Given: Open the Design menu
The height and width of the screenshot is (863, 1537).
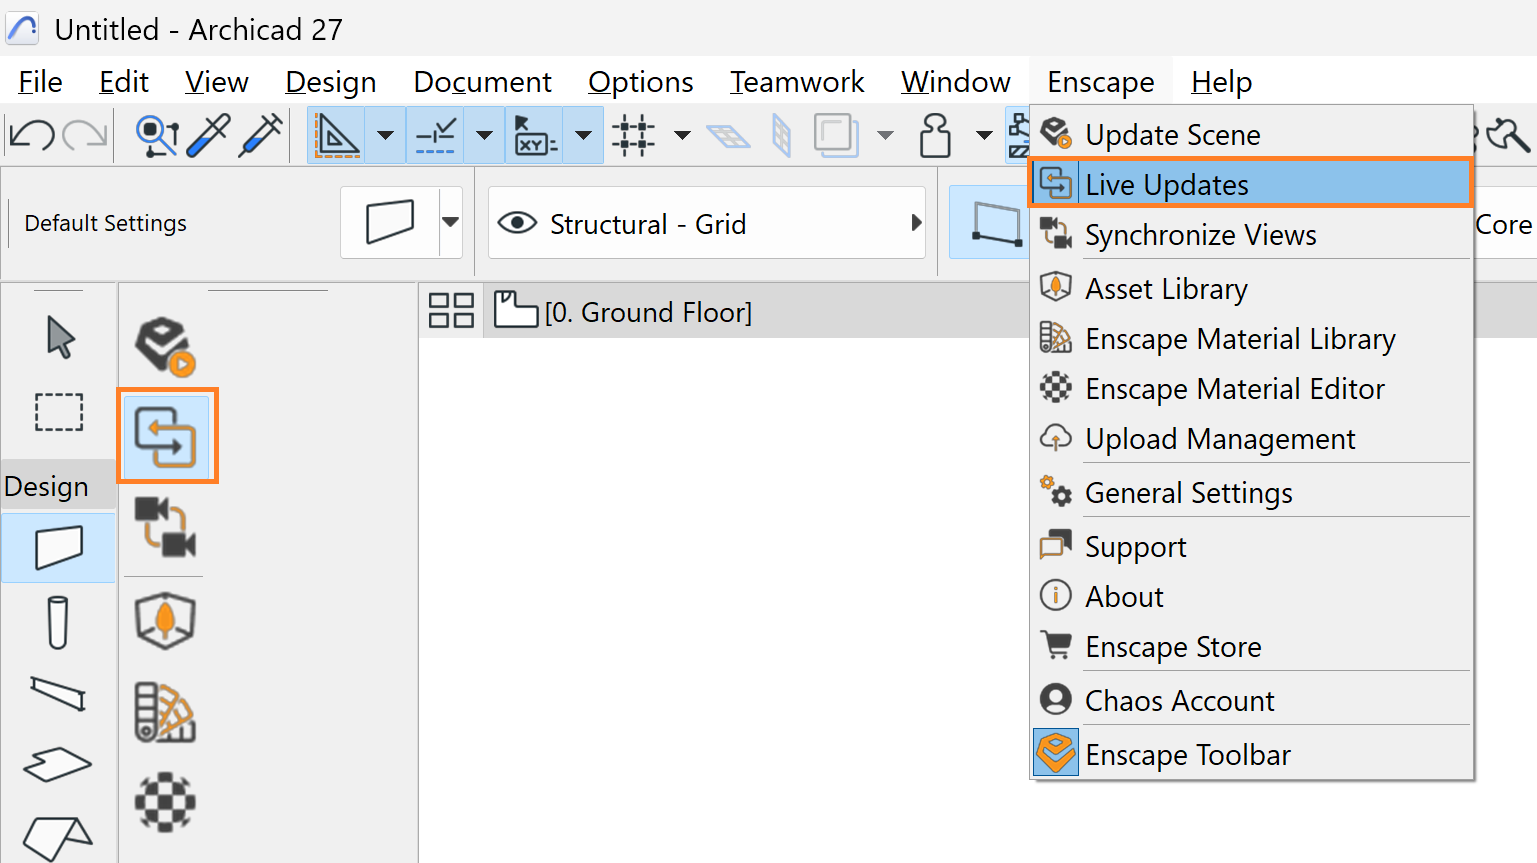Looking at the screenshot, I should 331,82.
